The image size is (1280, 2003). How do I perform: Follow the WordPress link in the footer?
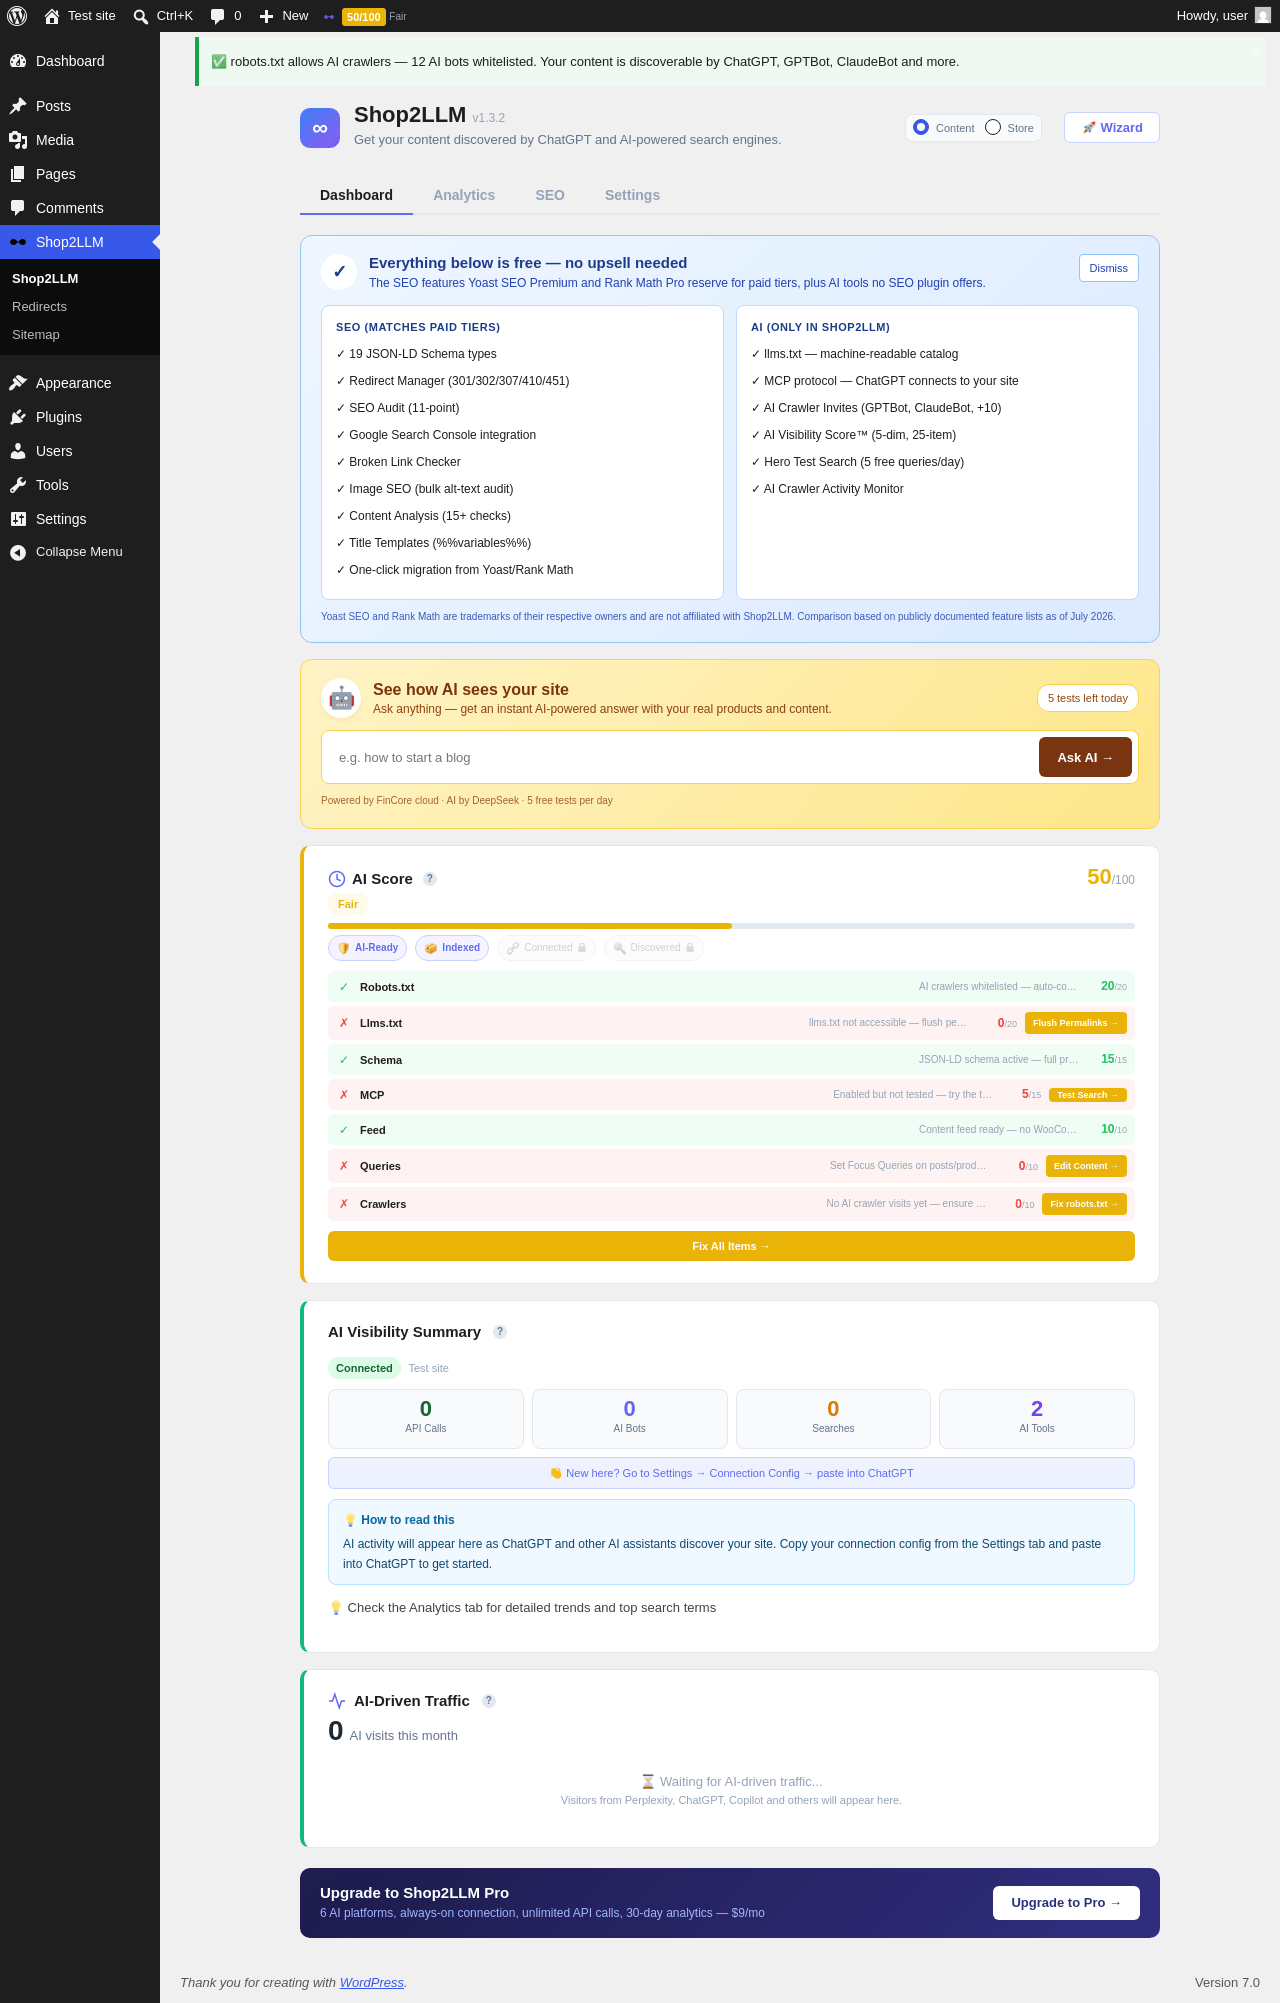pyautogui.click(x=372, y=1983)
